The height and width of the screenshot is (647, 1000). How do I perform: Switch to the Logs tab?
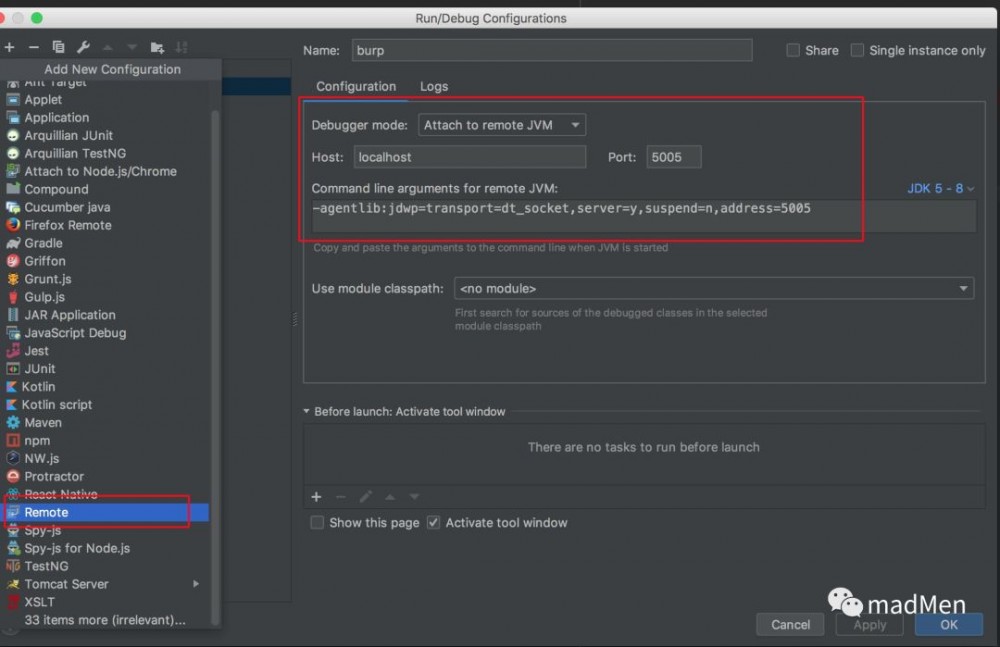[x=434, y=86]
